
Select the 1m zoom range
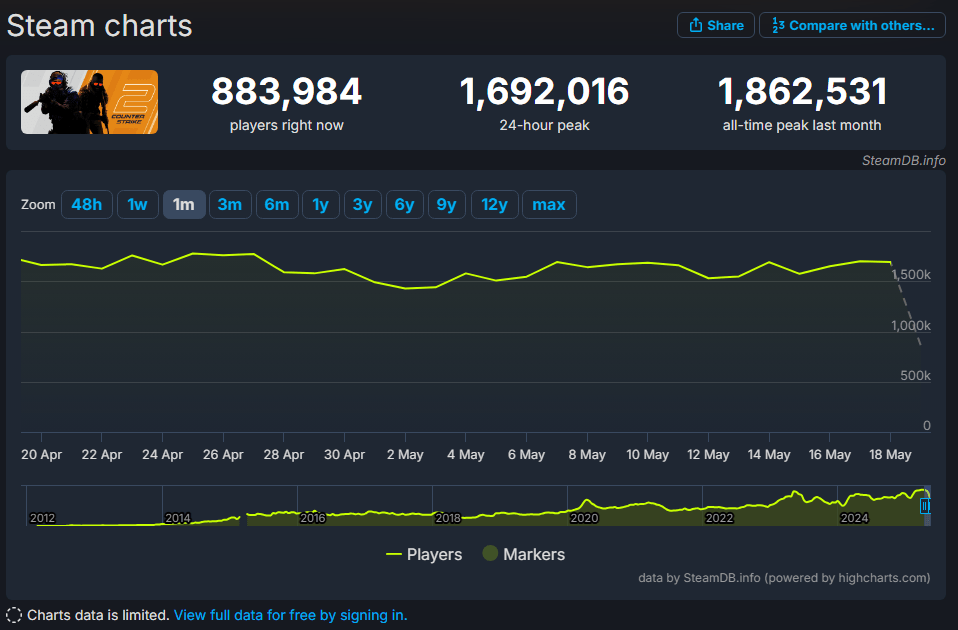pos(184,204)
